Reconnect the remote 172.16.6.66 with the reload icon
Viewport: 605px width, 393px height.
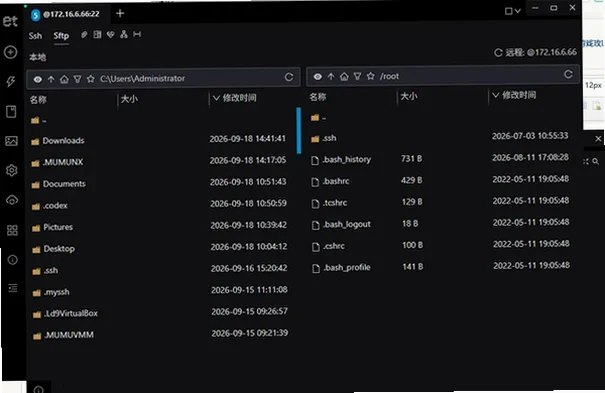point(498,52)
